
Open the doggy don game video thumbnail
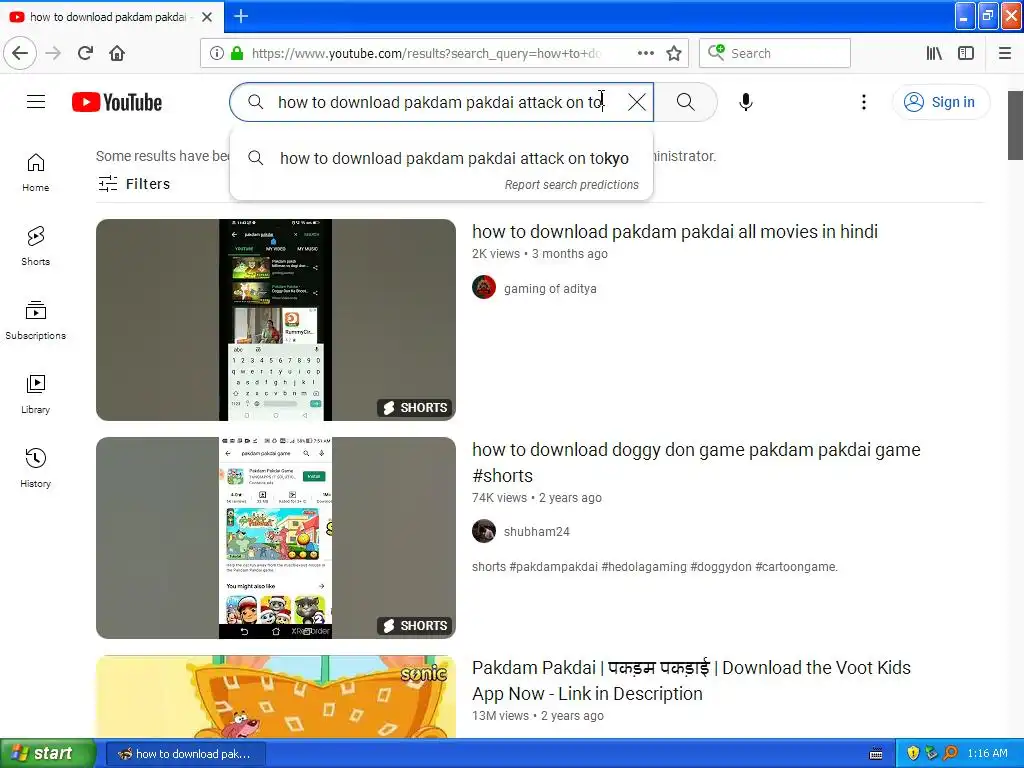276,537
